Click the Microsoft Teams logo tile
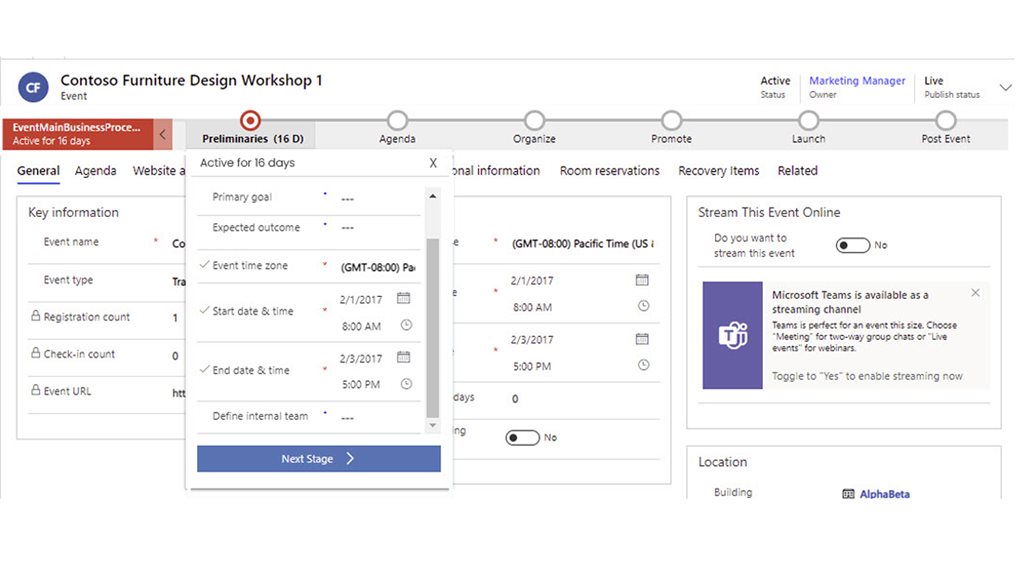The image size is (1024, 576). click(732, 335)
